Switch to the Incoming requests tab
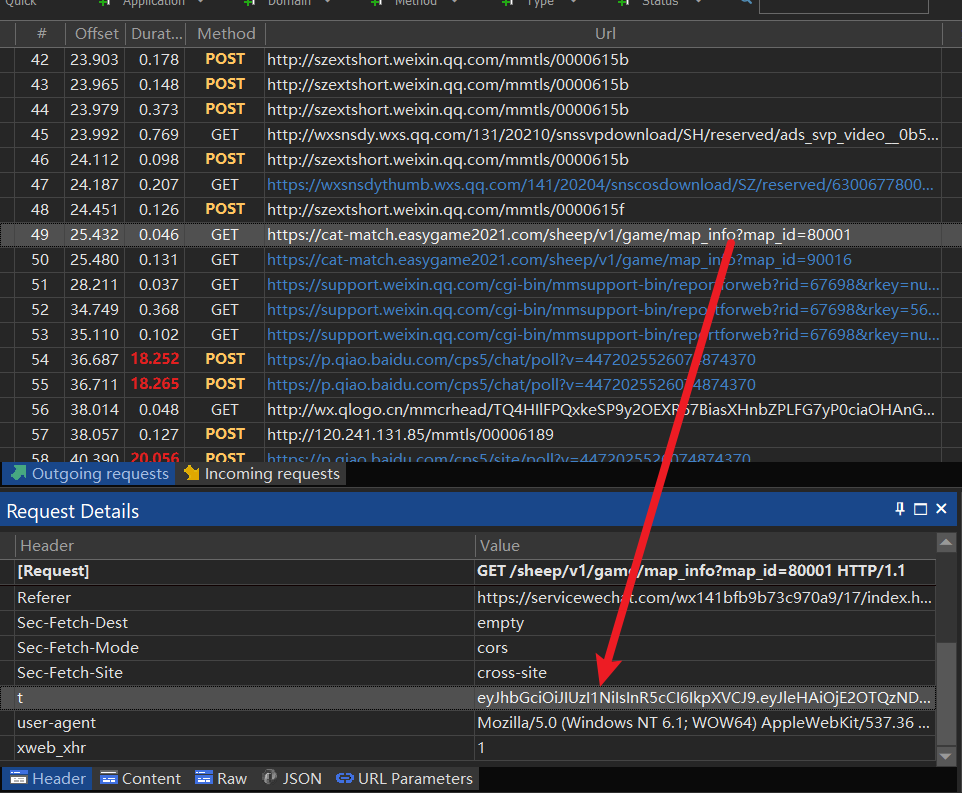 pos(262,474)
